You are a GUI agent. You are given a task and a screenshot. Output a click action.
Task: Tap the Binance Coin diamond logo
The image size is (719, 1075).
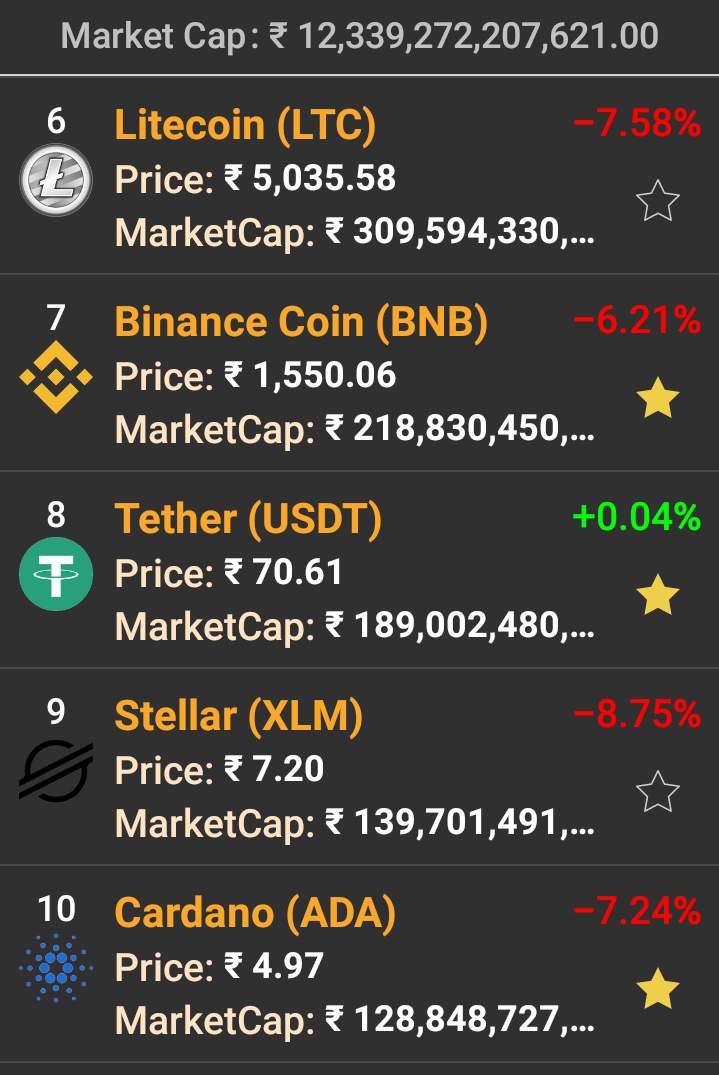coord(56,377)
